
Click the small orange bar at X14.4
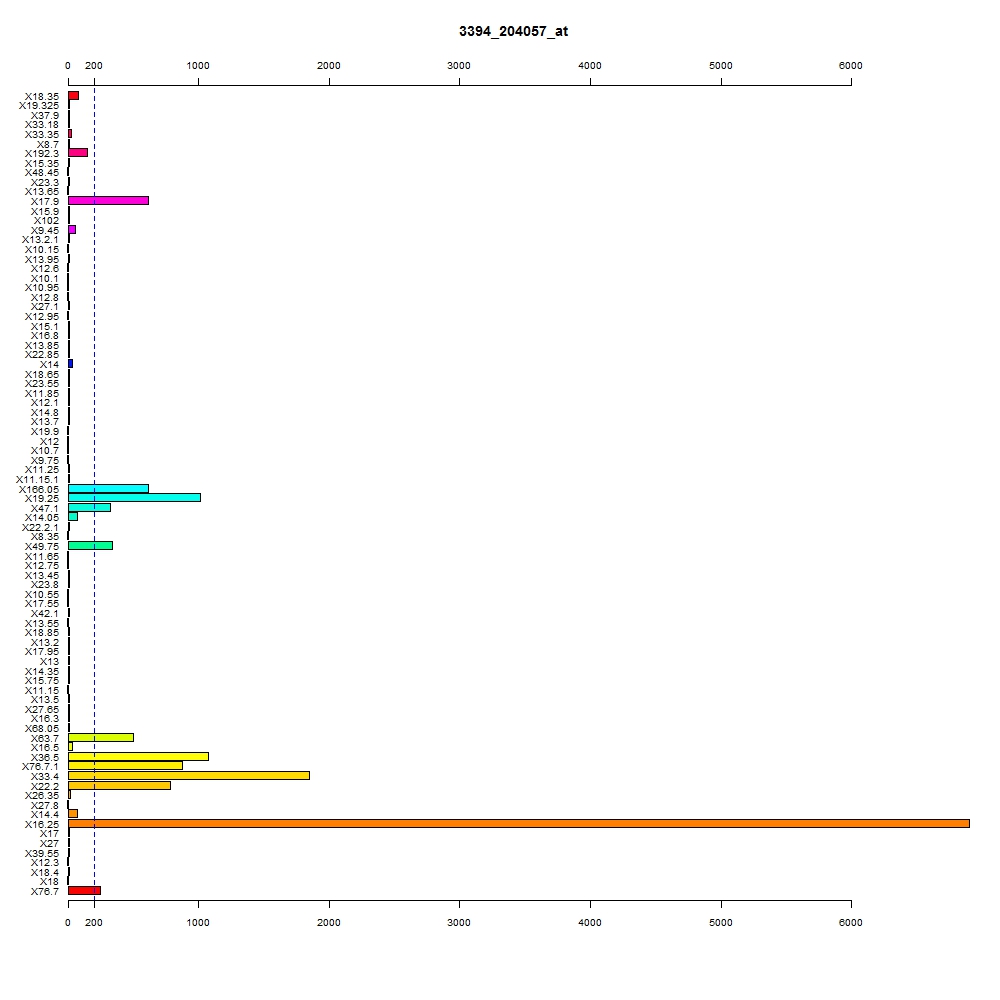coord(73,814)
